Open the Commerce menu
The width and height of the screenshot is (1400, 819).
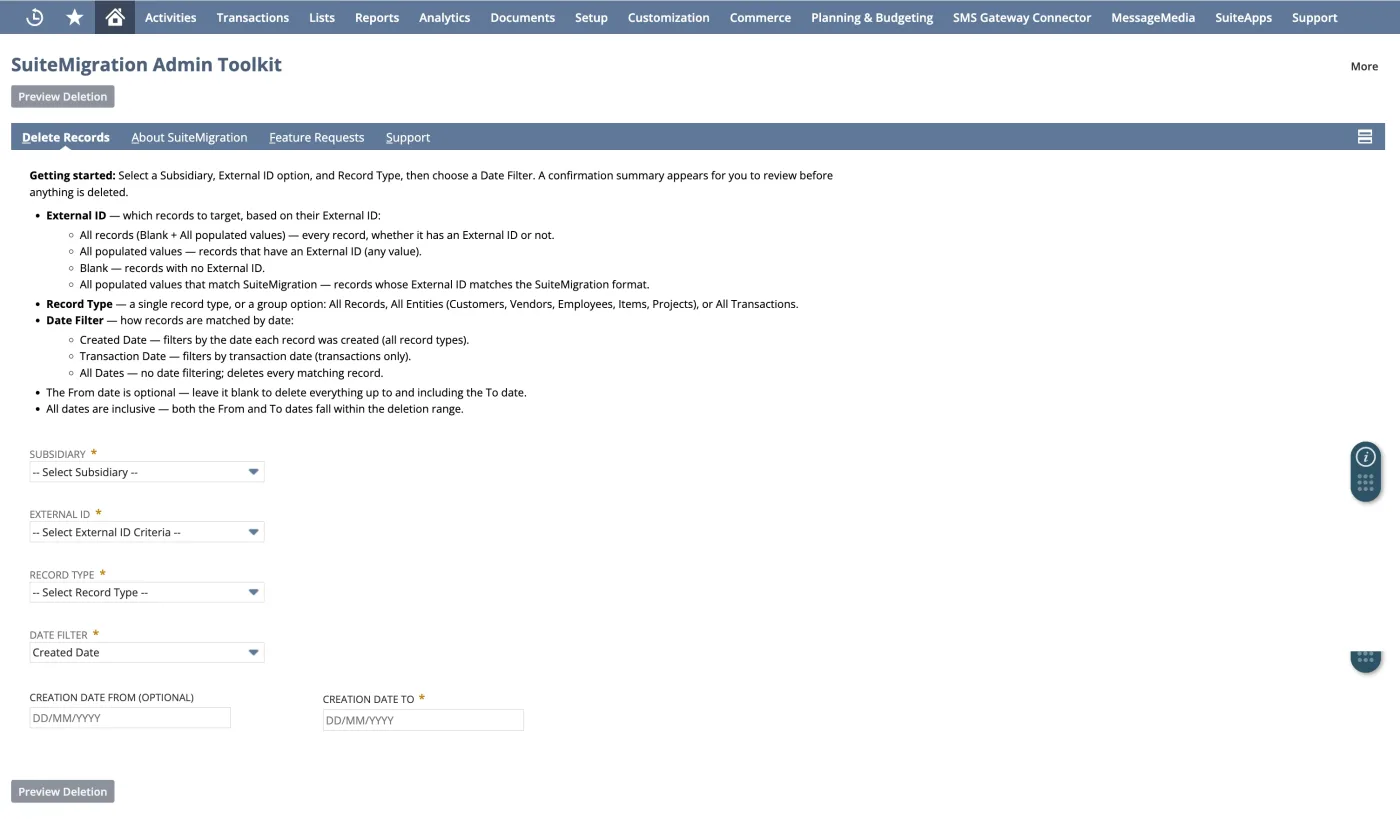[x=760, y=17]
